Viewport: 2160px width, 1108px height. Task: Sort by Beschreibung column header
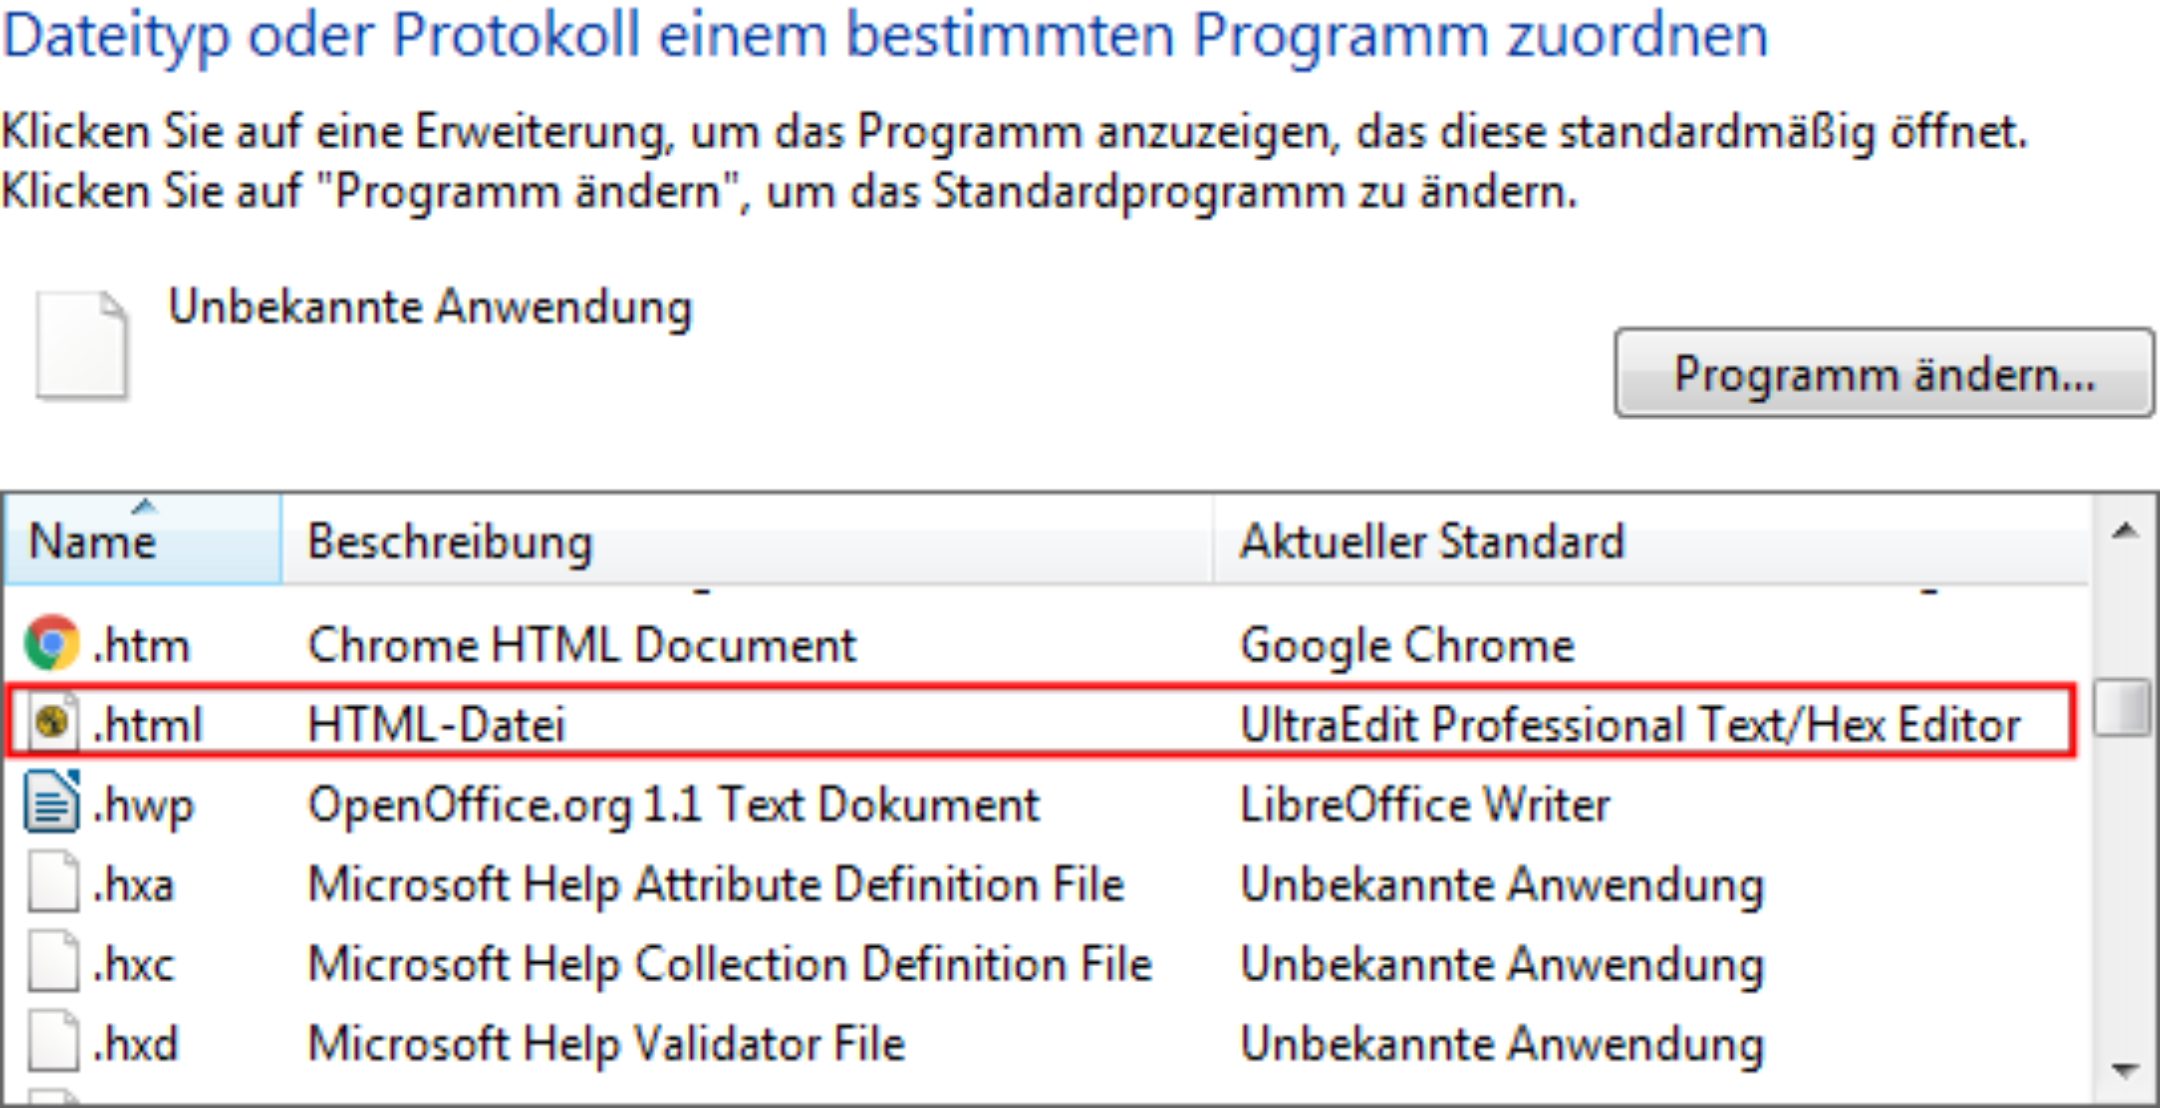pos(747,540)
